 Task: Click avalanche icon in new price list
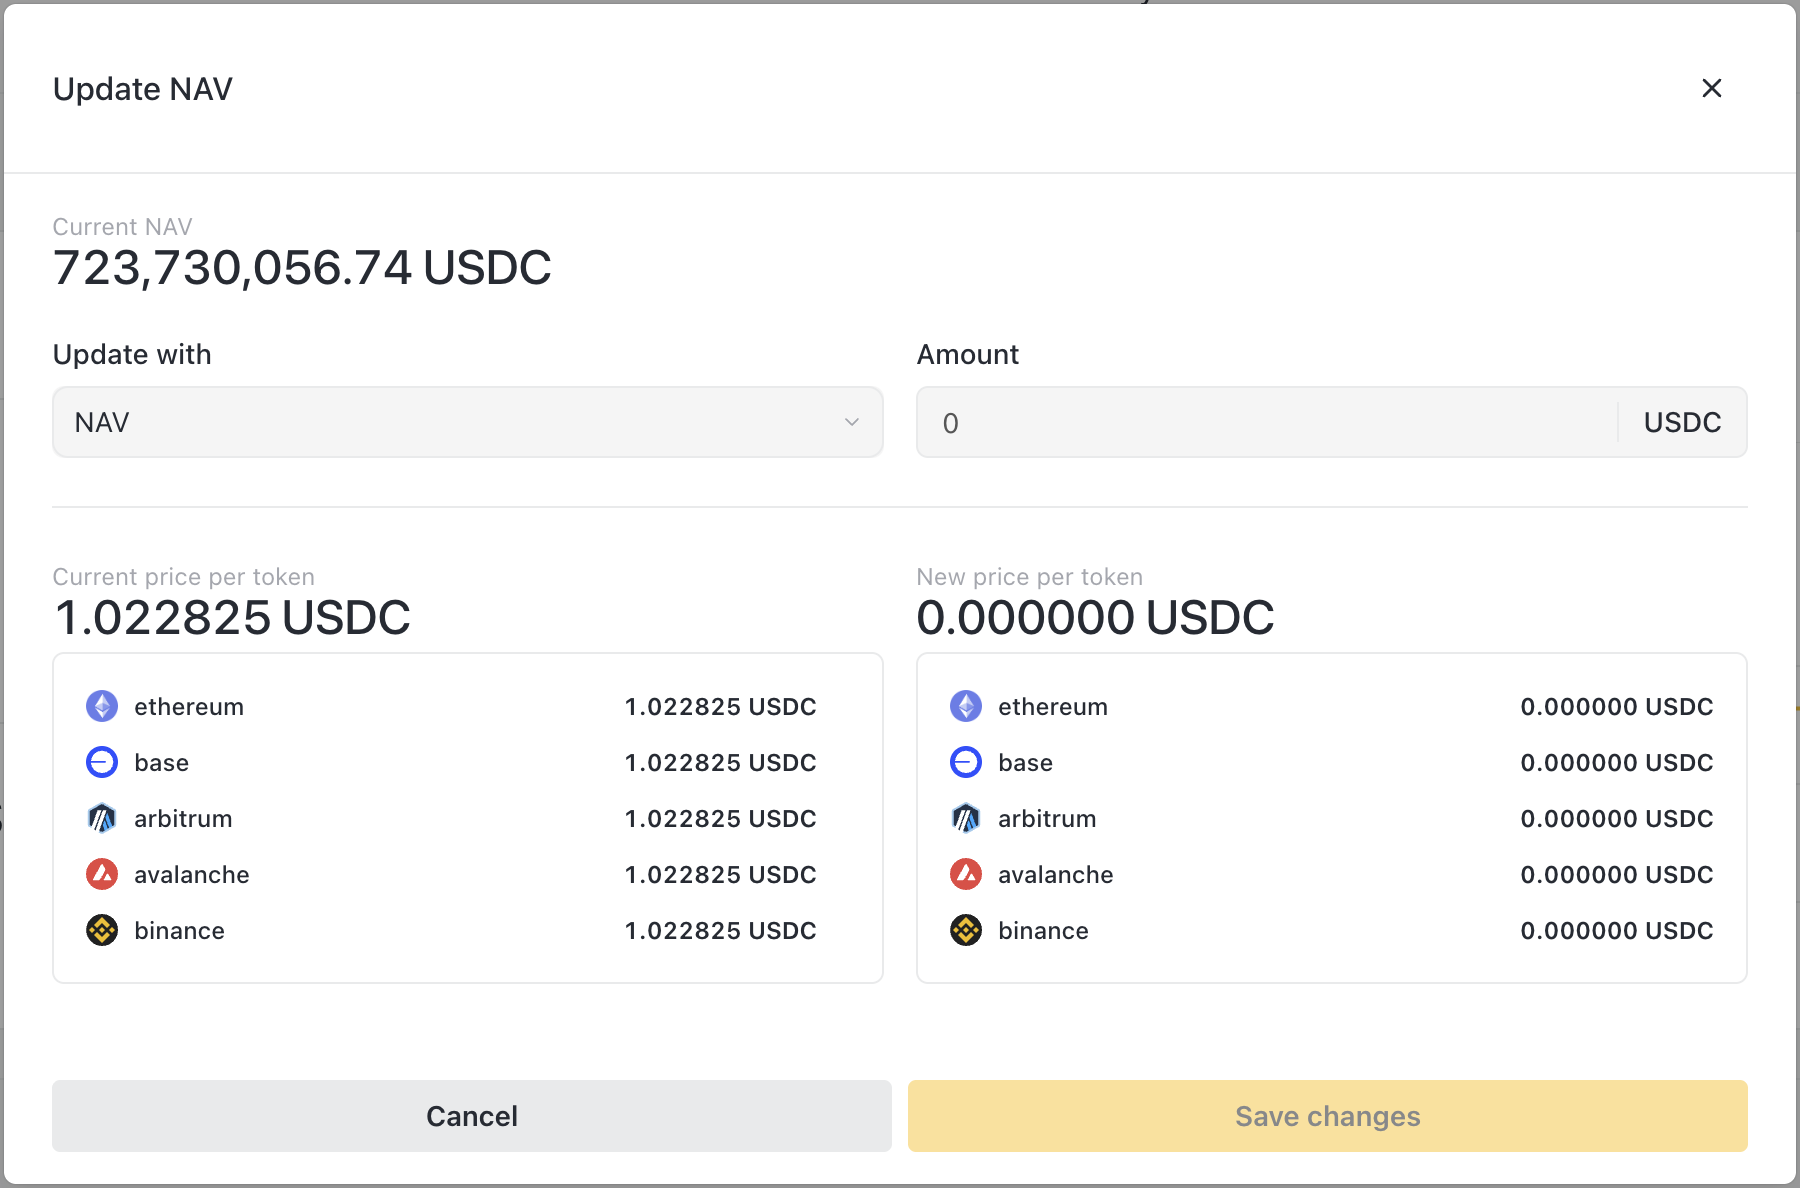(x=966, y=874)
